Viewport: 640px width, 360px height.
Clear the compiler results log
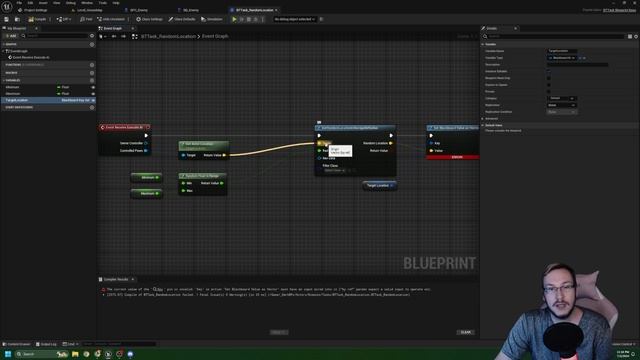tap(465, 332)
